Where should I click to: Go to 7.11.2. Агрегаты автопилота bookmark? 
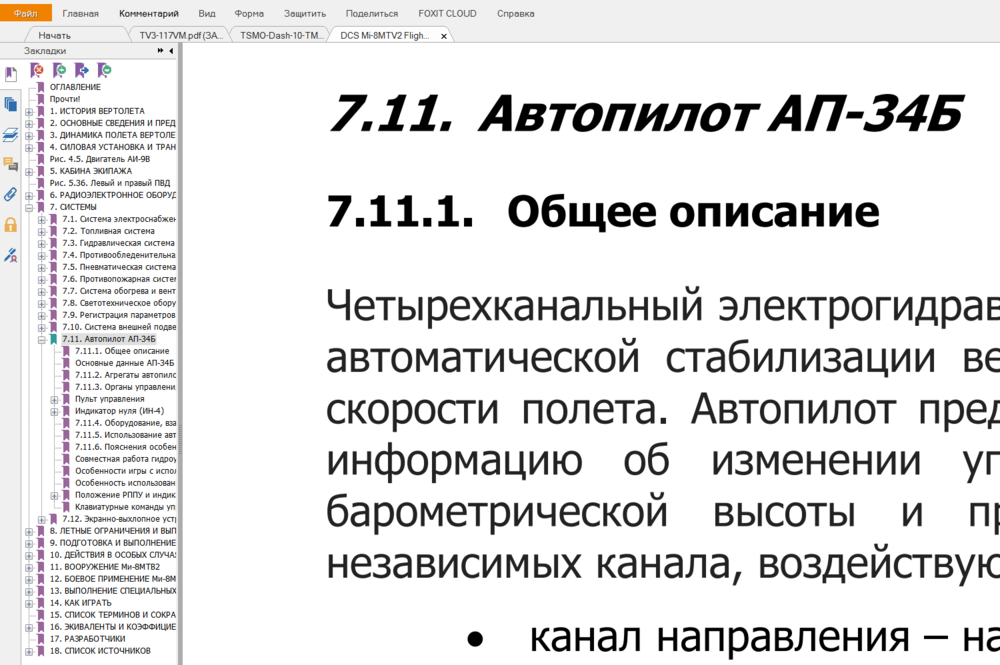coord(126,376)
